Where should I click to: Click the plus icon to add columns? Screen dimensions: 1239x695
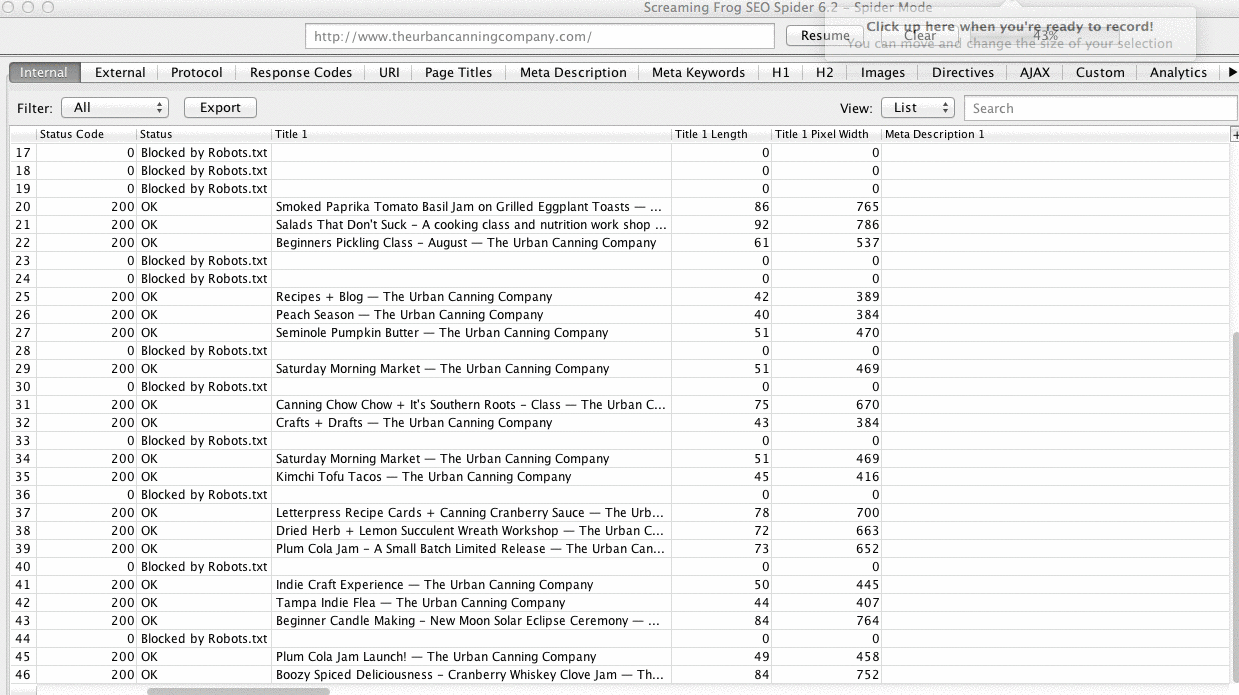pyautogui.click(x=1234, y=134)
